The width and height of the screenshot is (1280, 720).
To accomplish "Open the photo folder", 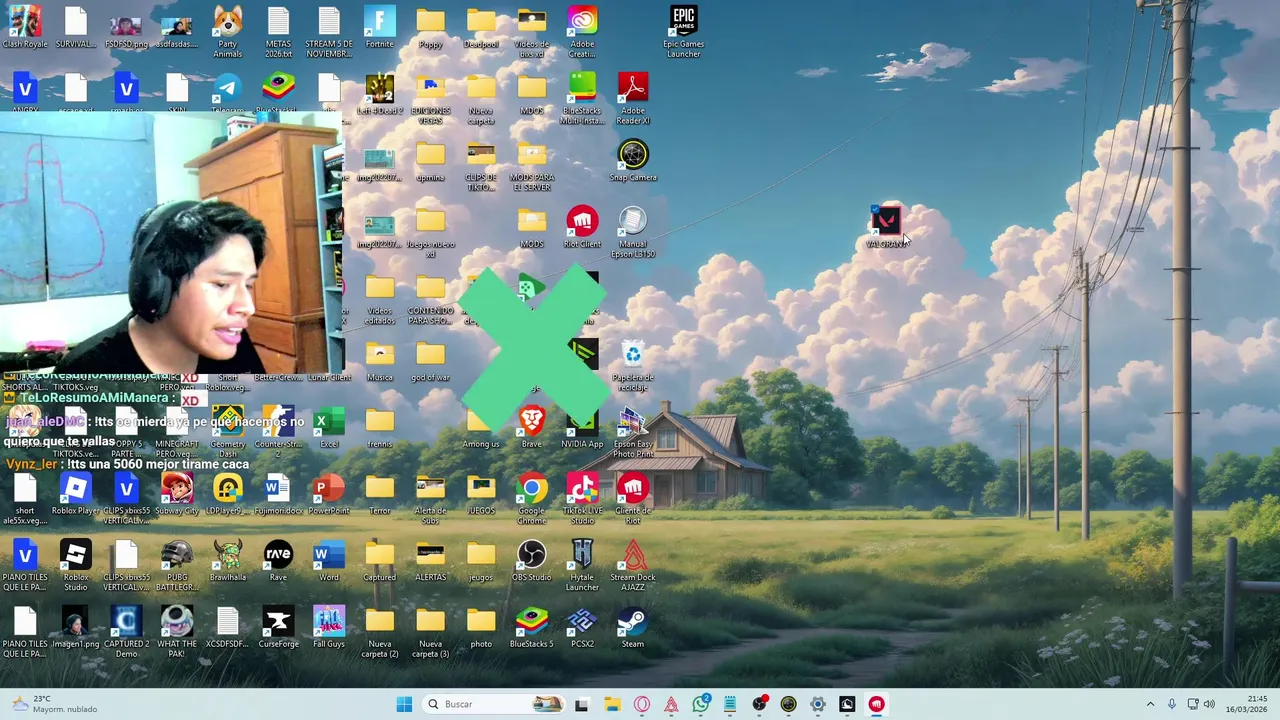I will tap(481, 627).
